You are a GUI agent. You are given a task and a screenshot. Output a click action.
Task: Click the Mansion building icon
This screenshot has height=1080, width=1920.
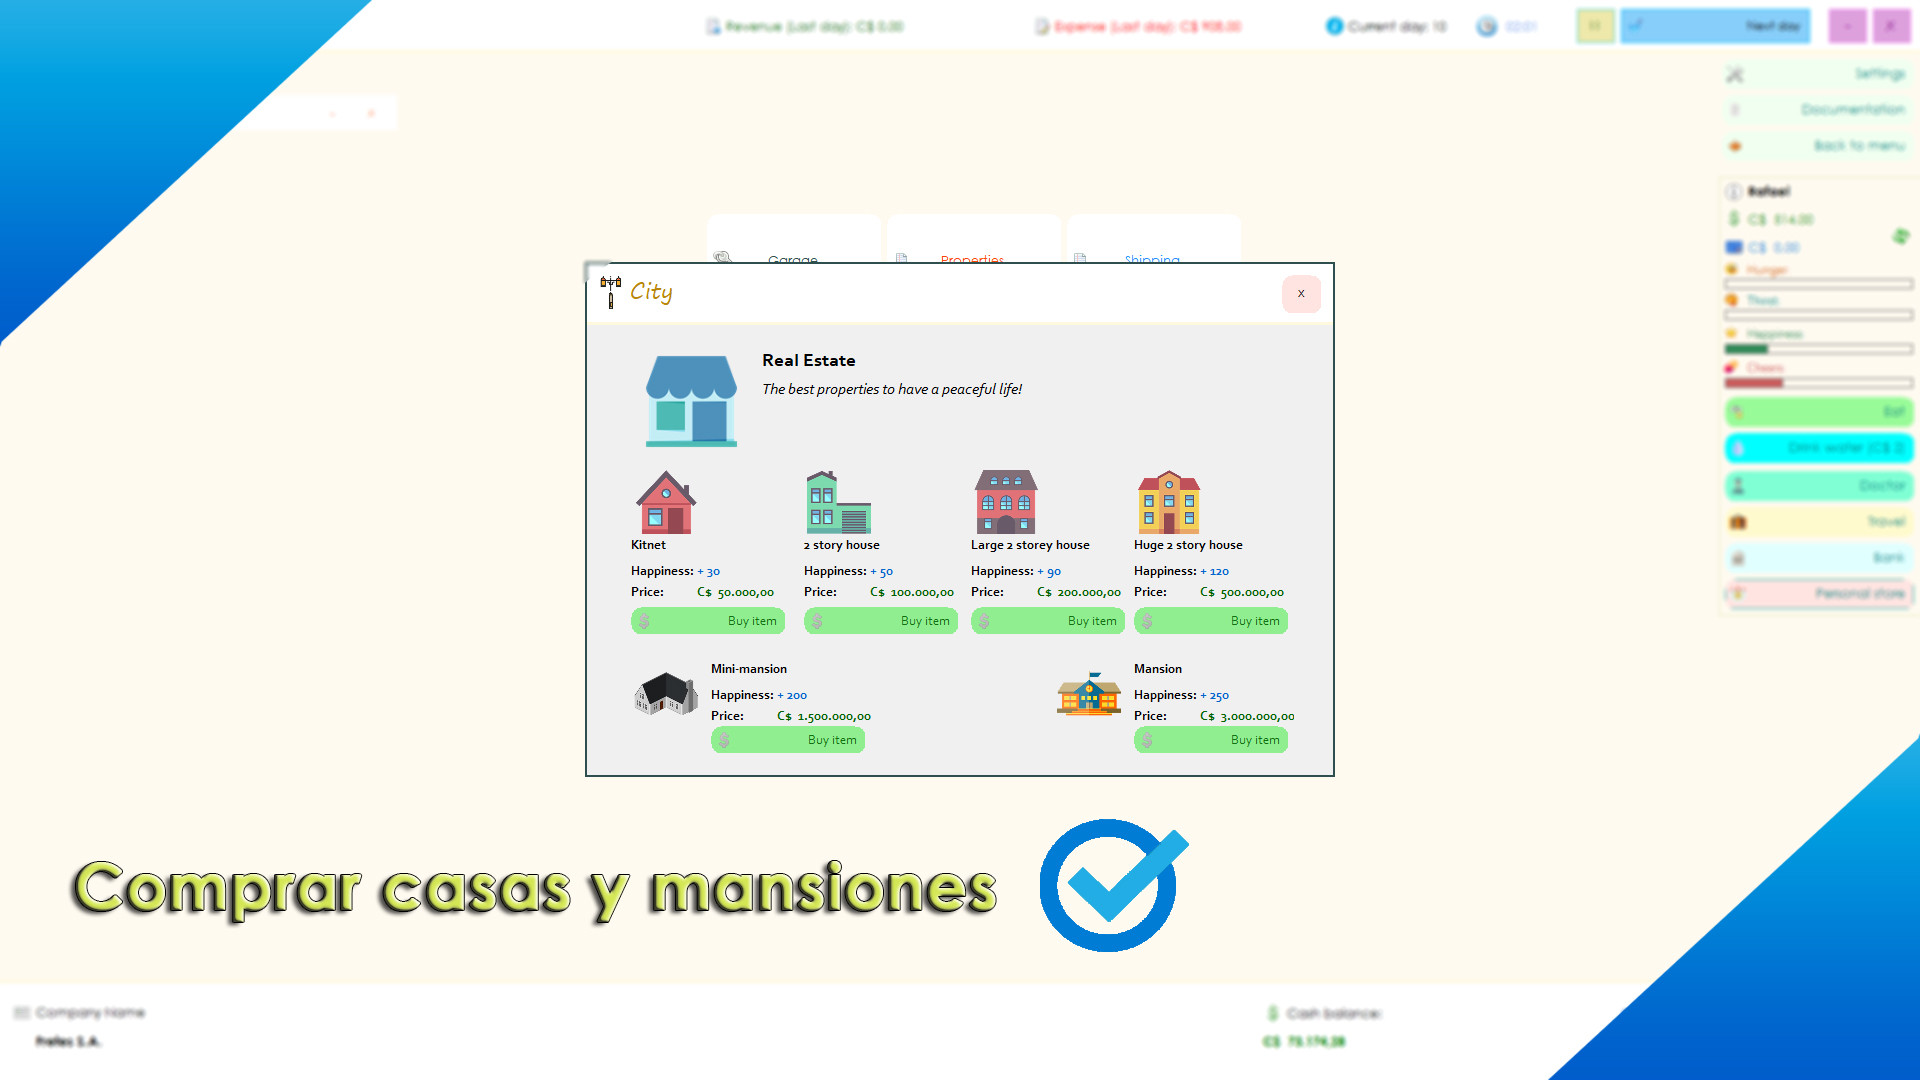click(1088, 694)
